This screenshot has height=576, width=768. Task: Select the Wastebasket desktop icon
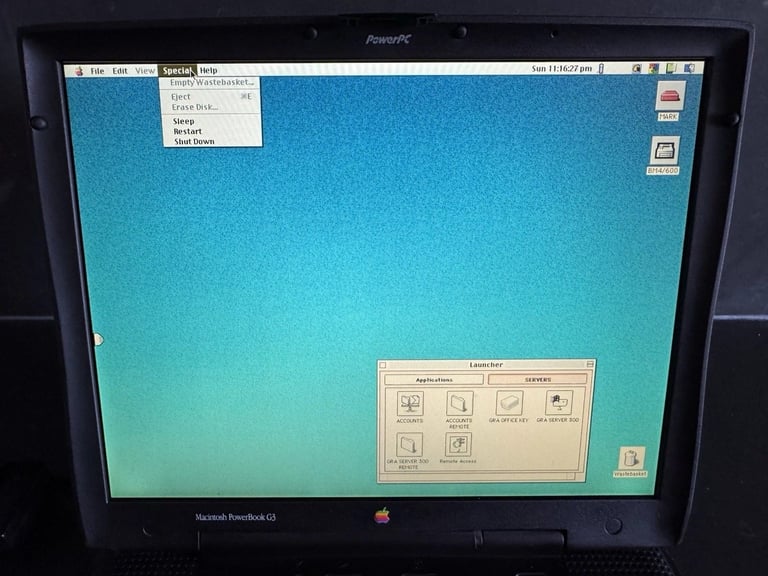[631, 461]
